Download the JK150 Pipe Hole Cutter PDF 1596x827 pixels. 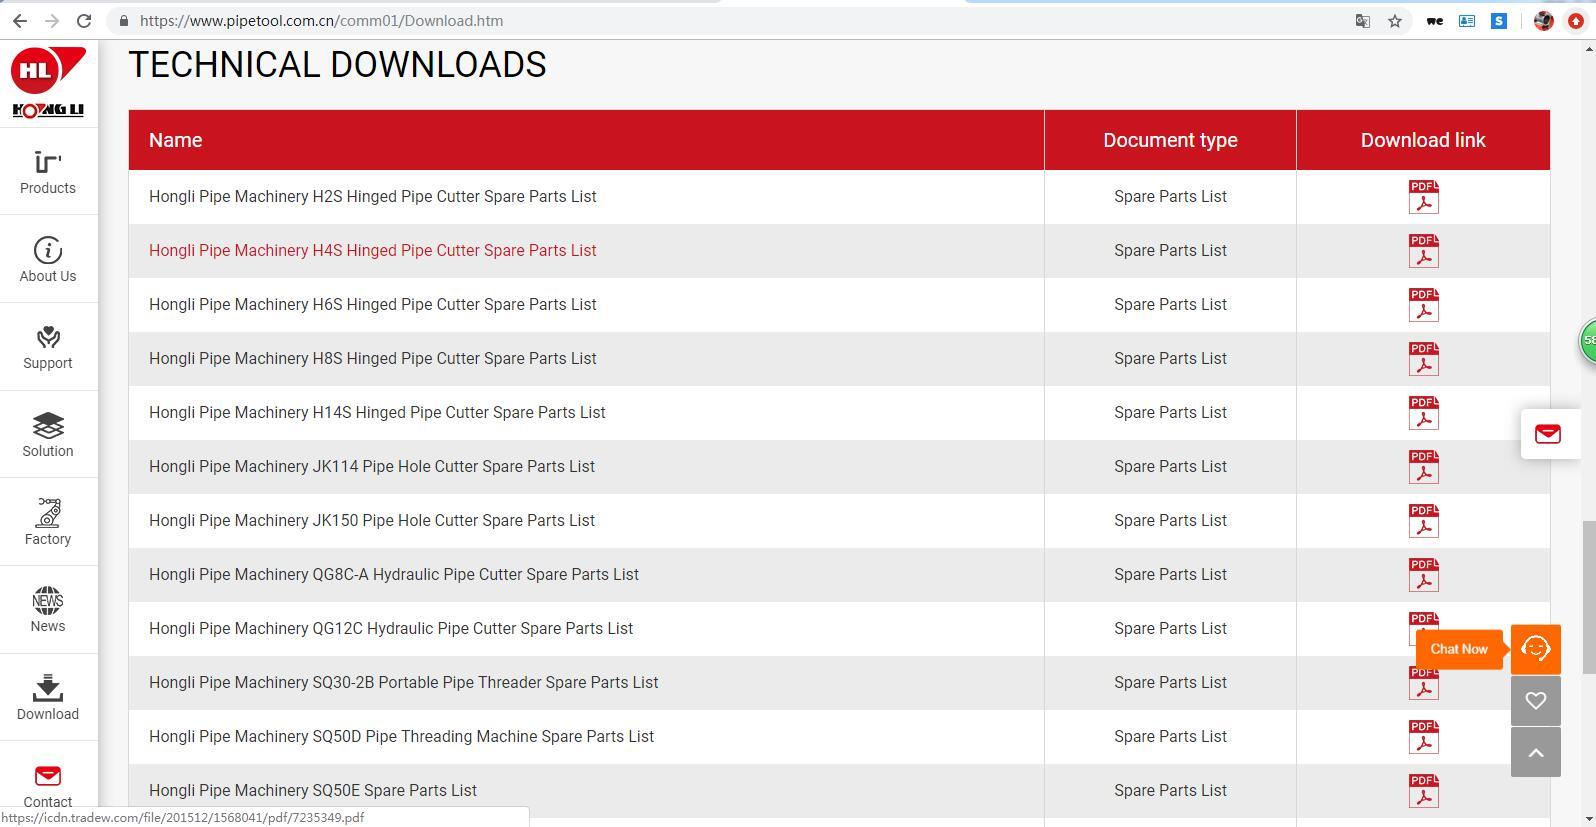point(1423,521)
